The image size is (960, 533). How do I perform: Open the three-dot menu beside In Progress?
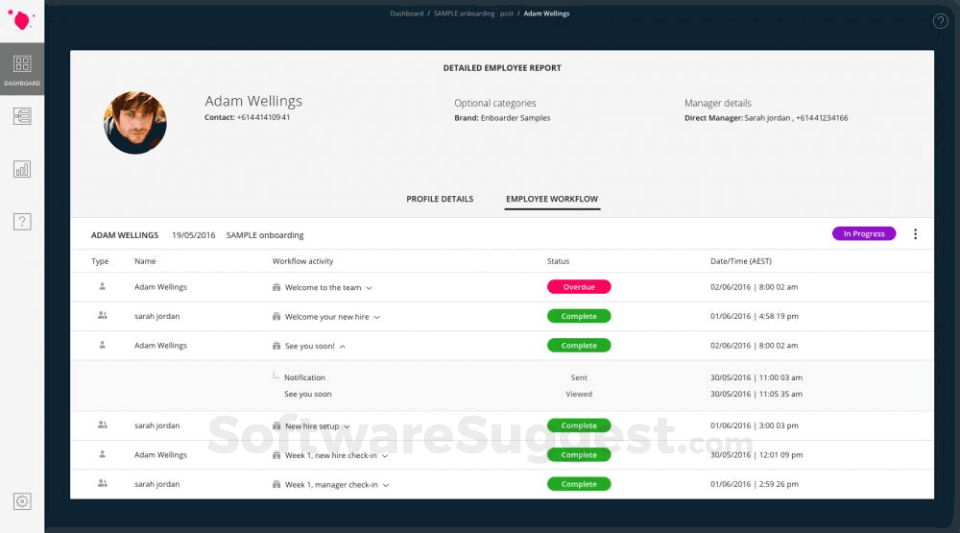click(x=915, y=234)
